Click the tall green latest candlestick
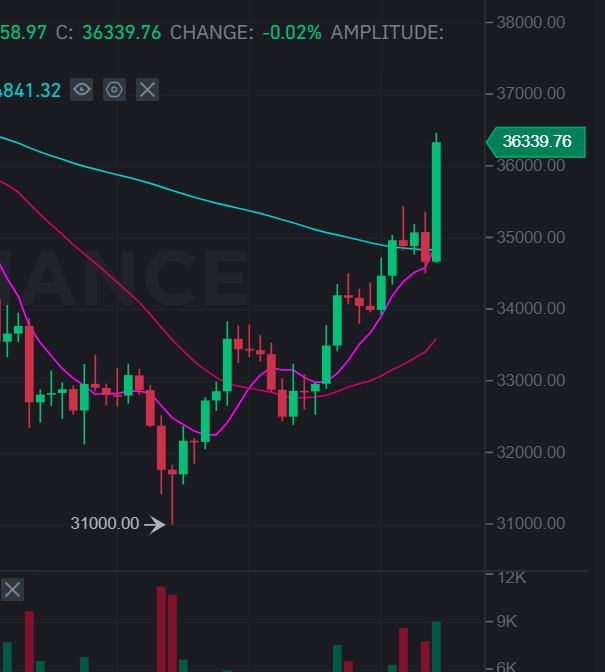The height and width of the screenshot is (672, 605). click(x=436, y=200)
